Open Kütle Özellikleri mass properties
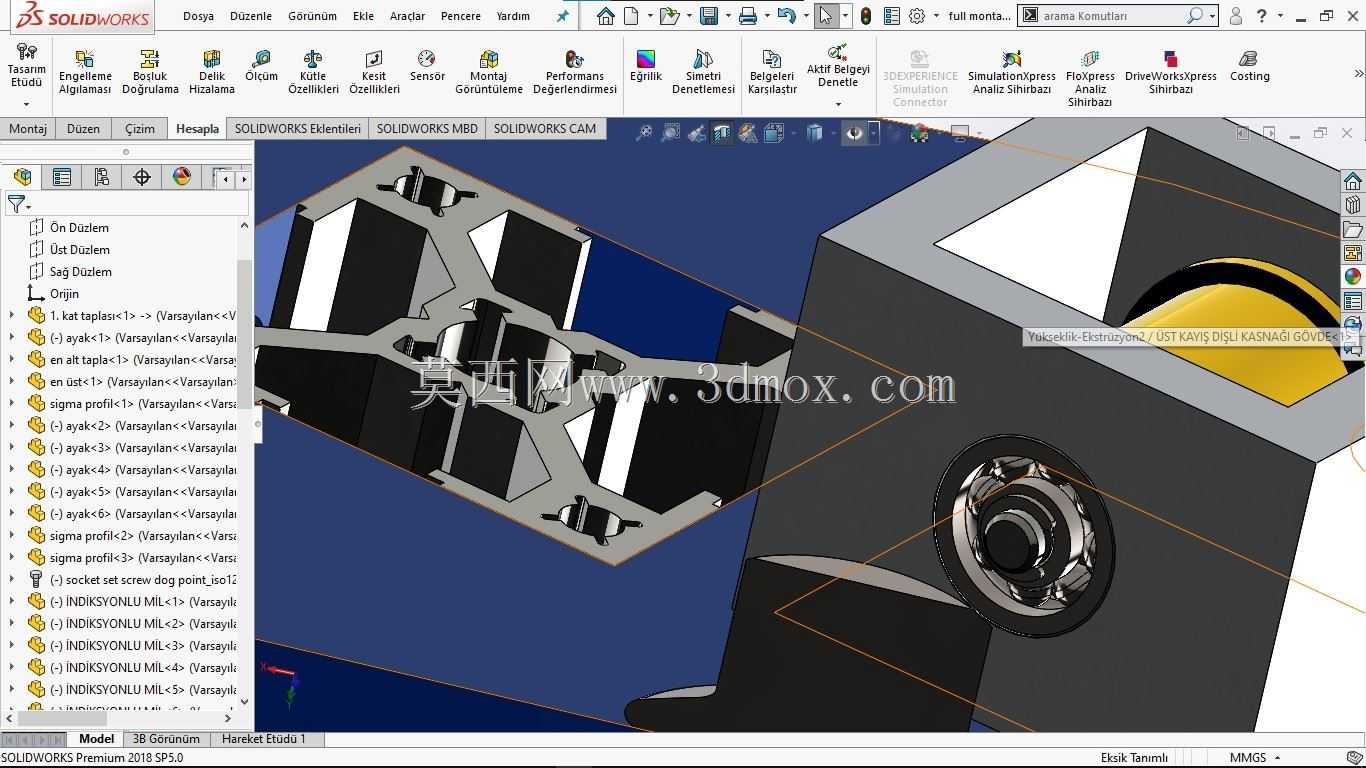Screen dimensions: 1366x768 pyautogui.click(x=313, y=72)
